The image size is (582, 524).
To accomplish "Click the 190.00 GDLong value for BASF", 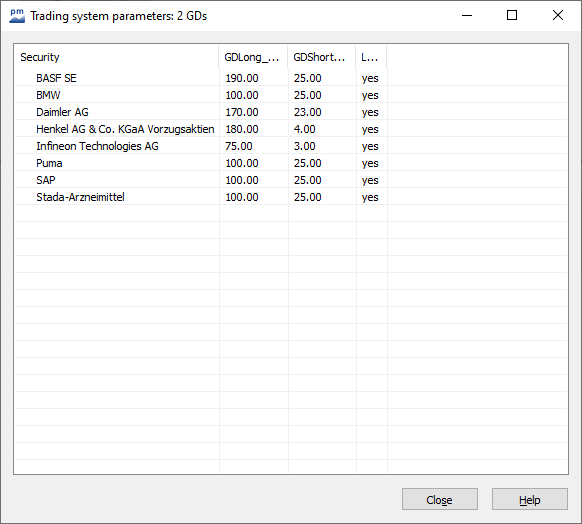I will [242, 78].
